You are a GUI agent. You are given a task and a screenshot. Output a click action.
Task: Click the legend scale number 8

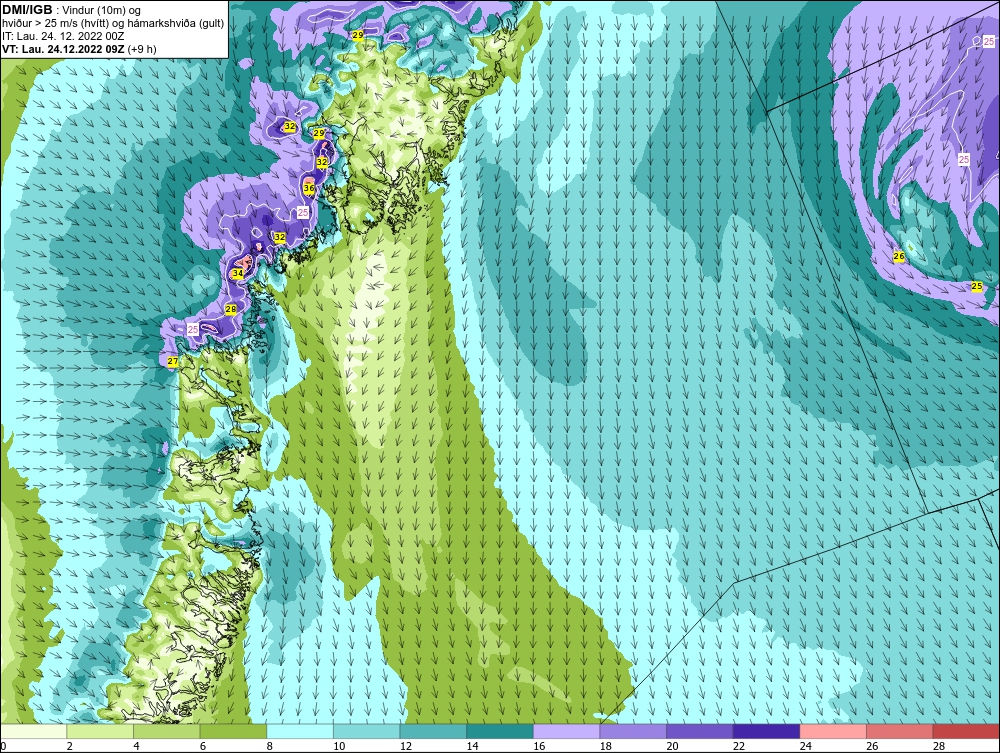click(270, 746)
